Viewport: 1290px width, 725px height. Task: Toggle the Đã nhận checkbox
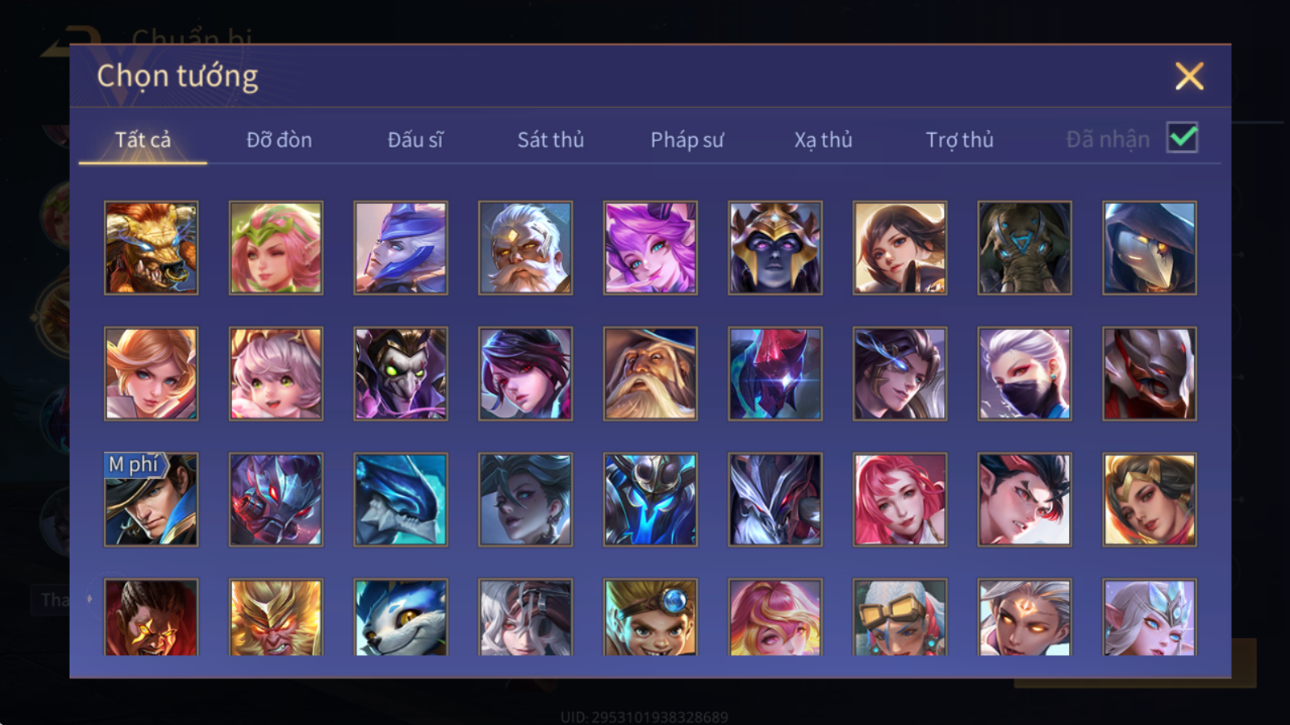tap(1182, 139)
